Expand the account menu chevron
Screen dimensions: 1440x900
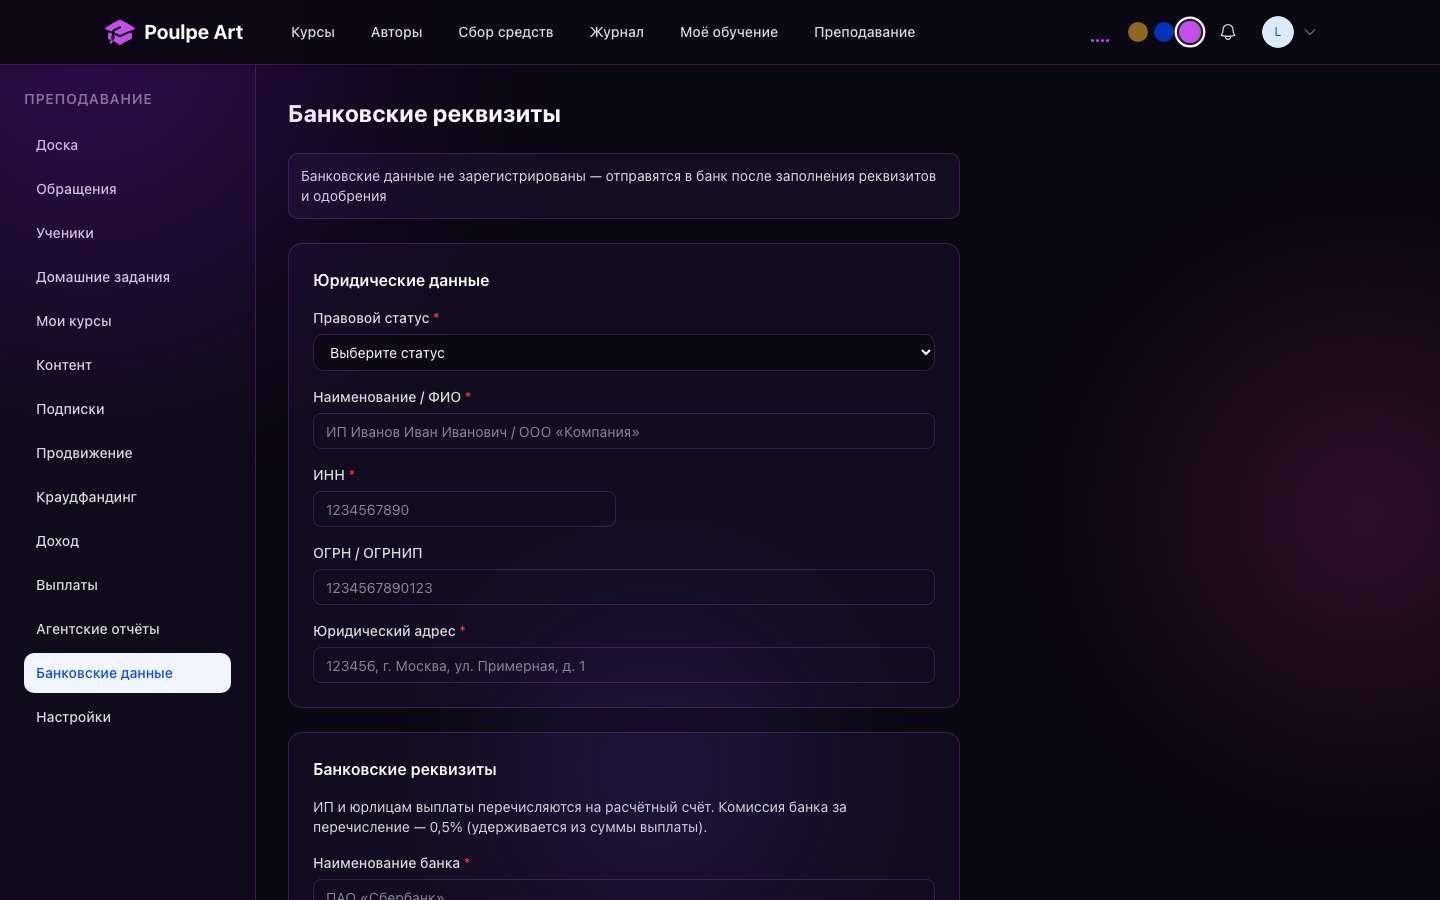(1310, 32)
